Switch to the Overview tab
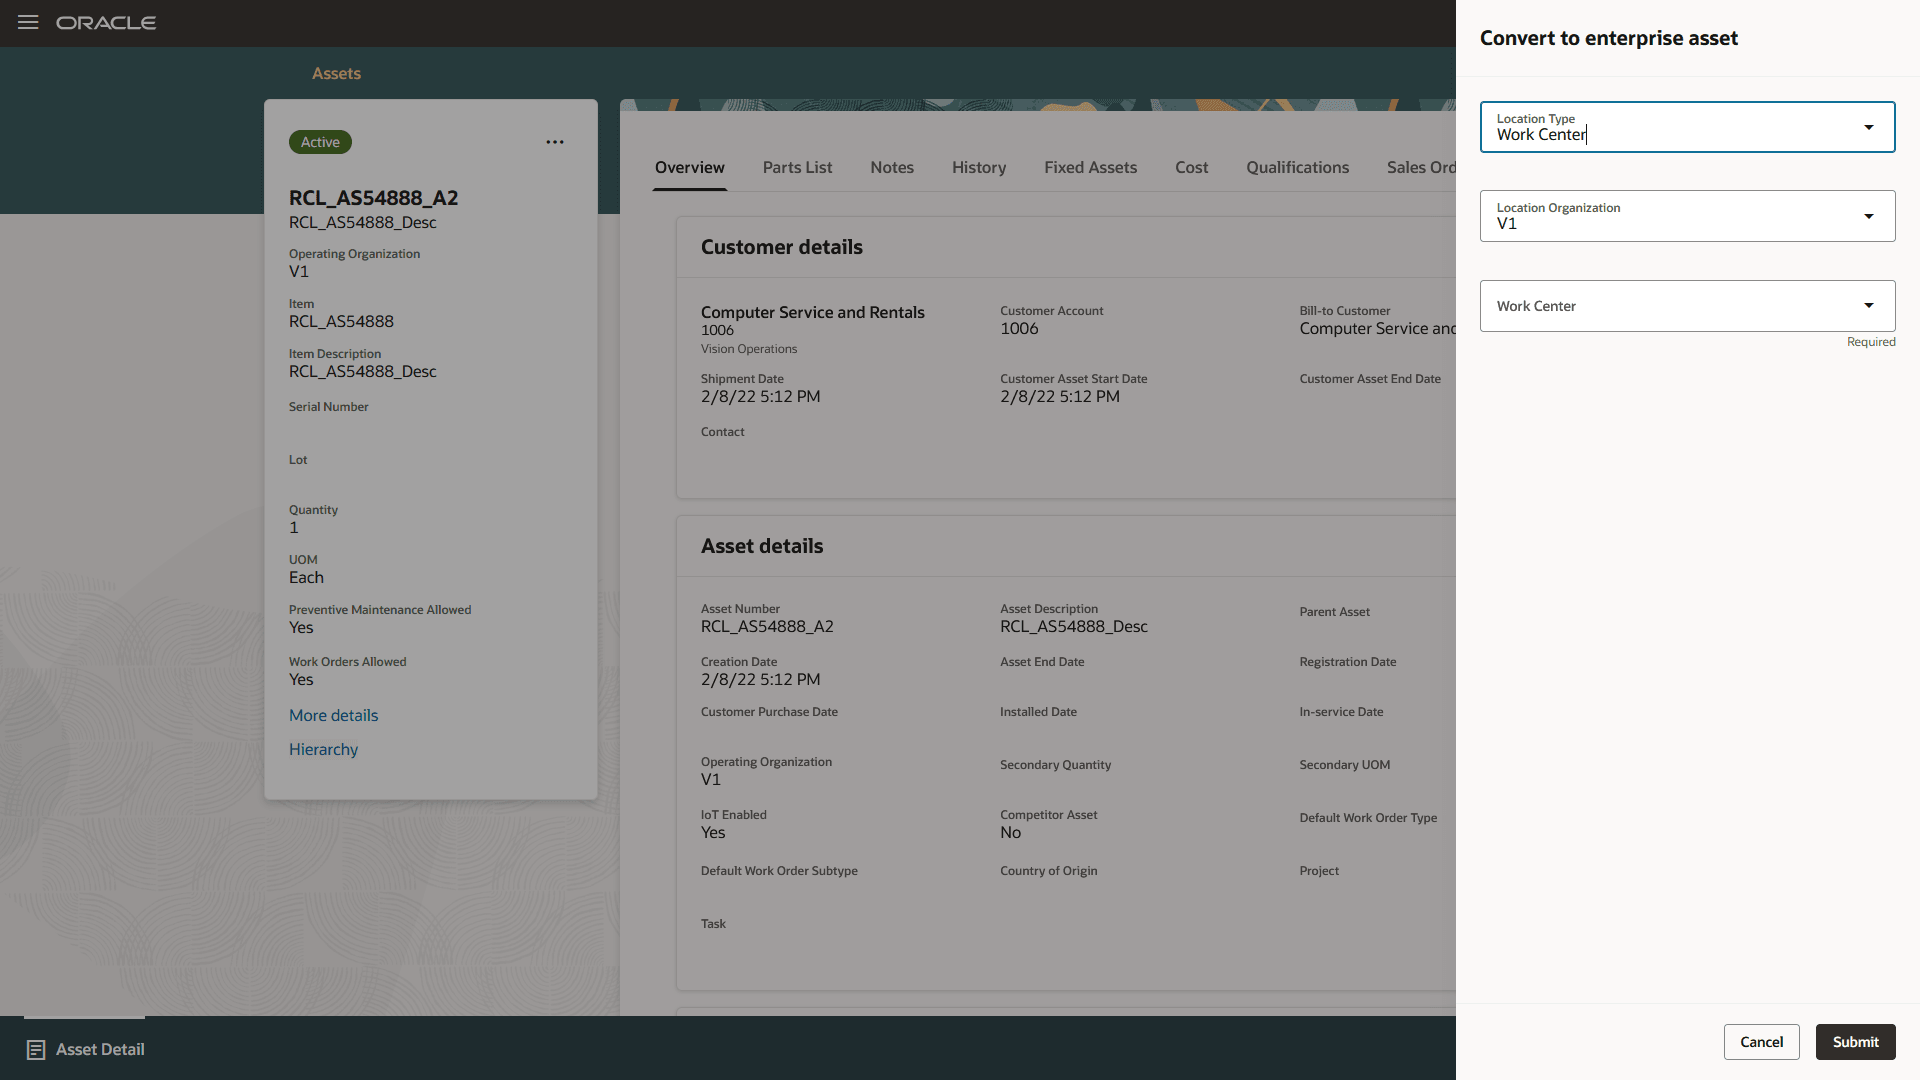Image resolution: width=1920 pixels, height=1080 pixels. click(690, 167)
